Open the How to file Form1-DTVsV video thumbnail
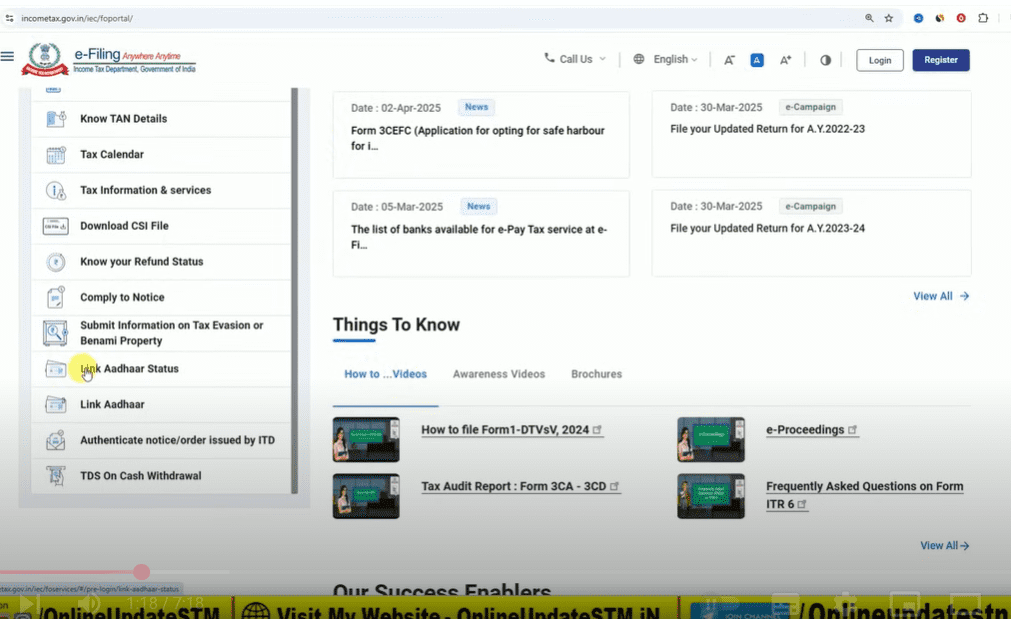 (x=366, y=440)
